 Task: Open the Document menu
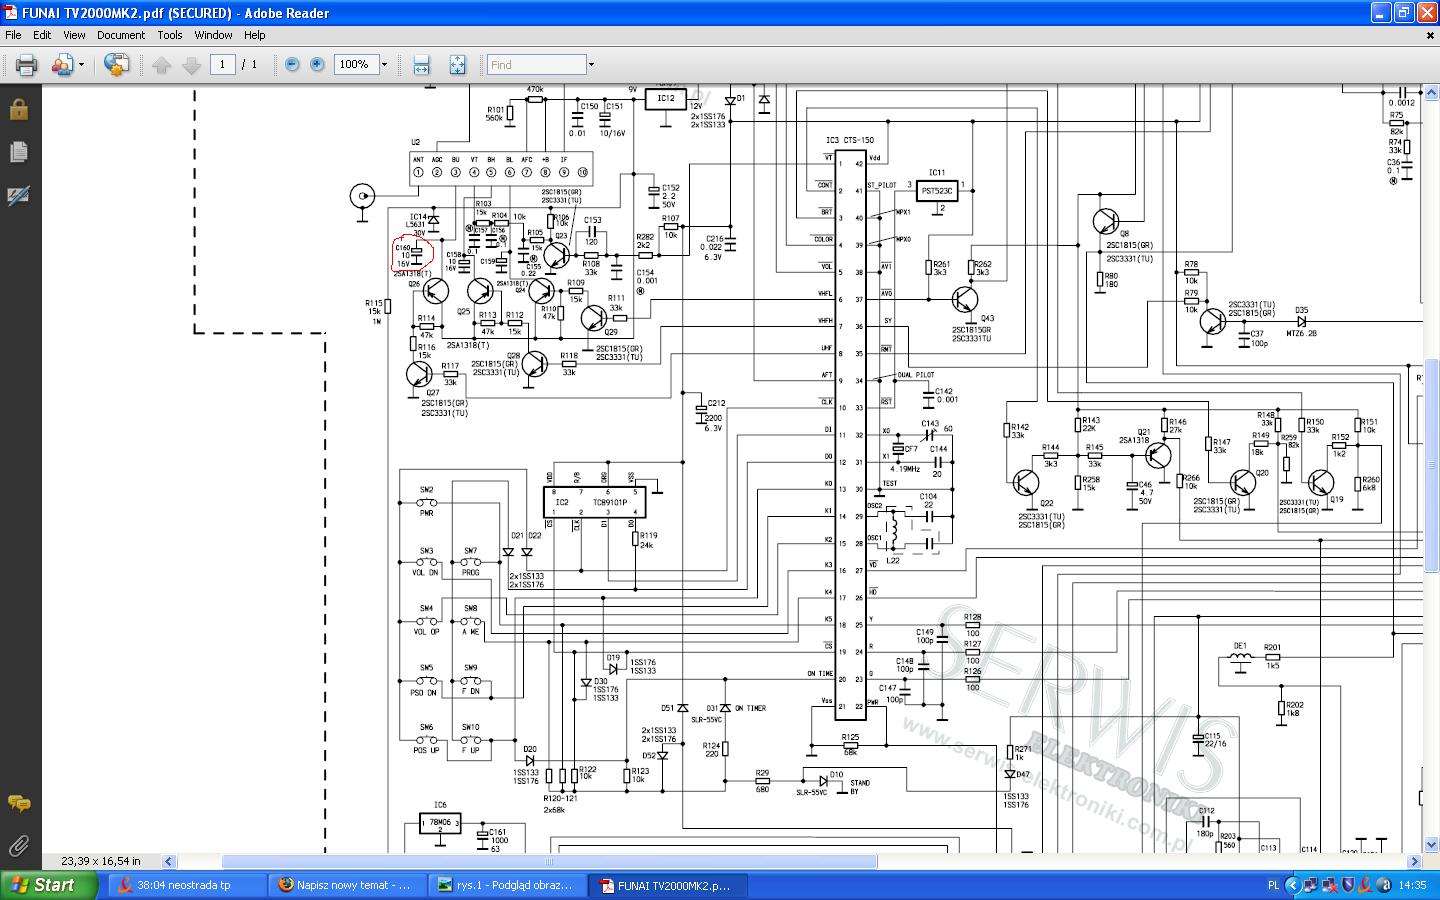121,35
